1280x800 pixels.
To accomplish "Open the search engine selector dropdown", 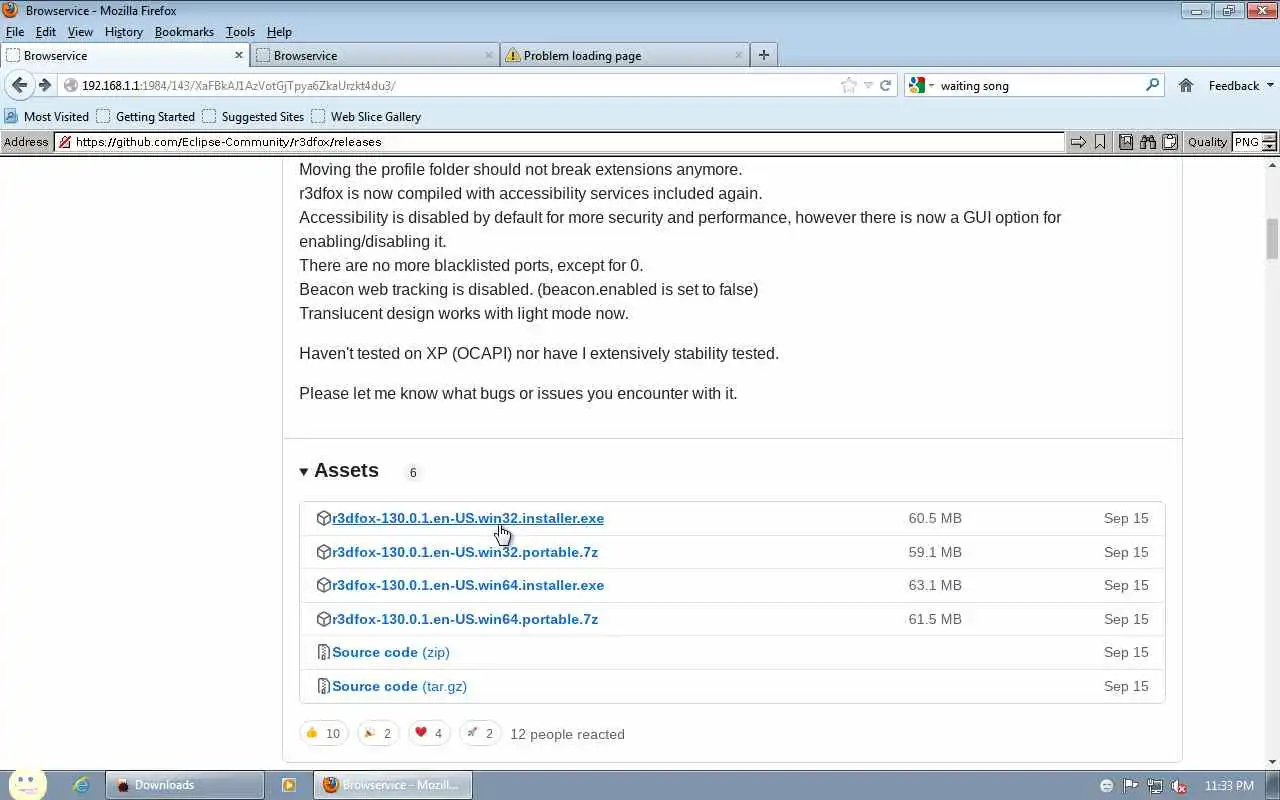I will click(931, 86).
